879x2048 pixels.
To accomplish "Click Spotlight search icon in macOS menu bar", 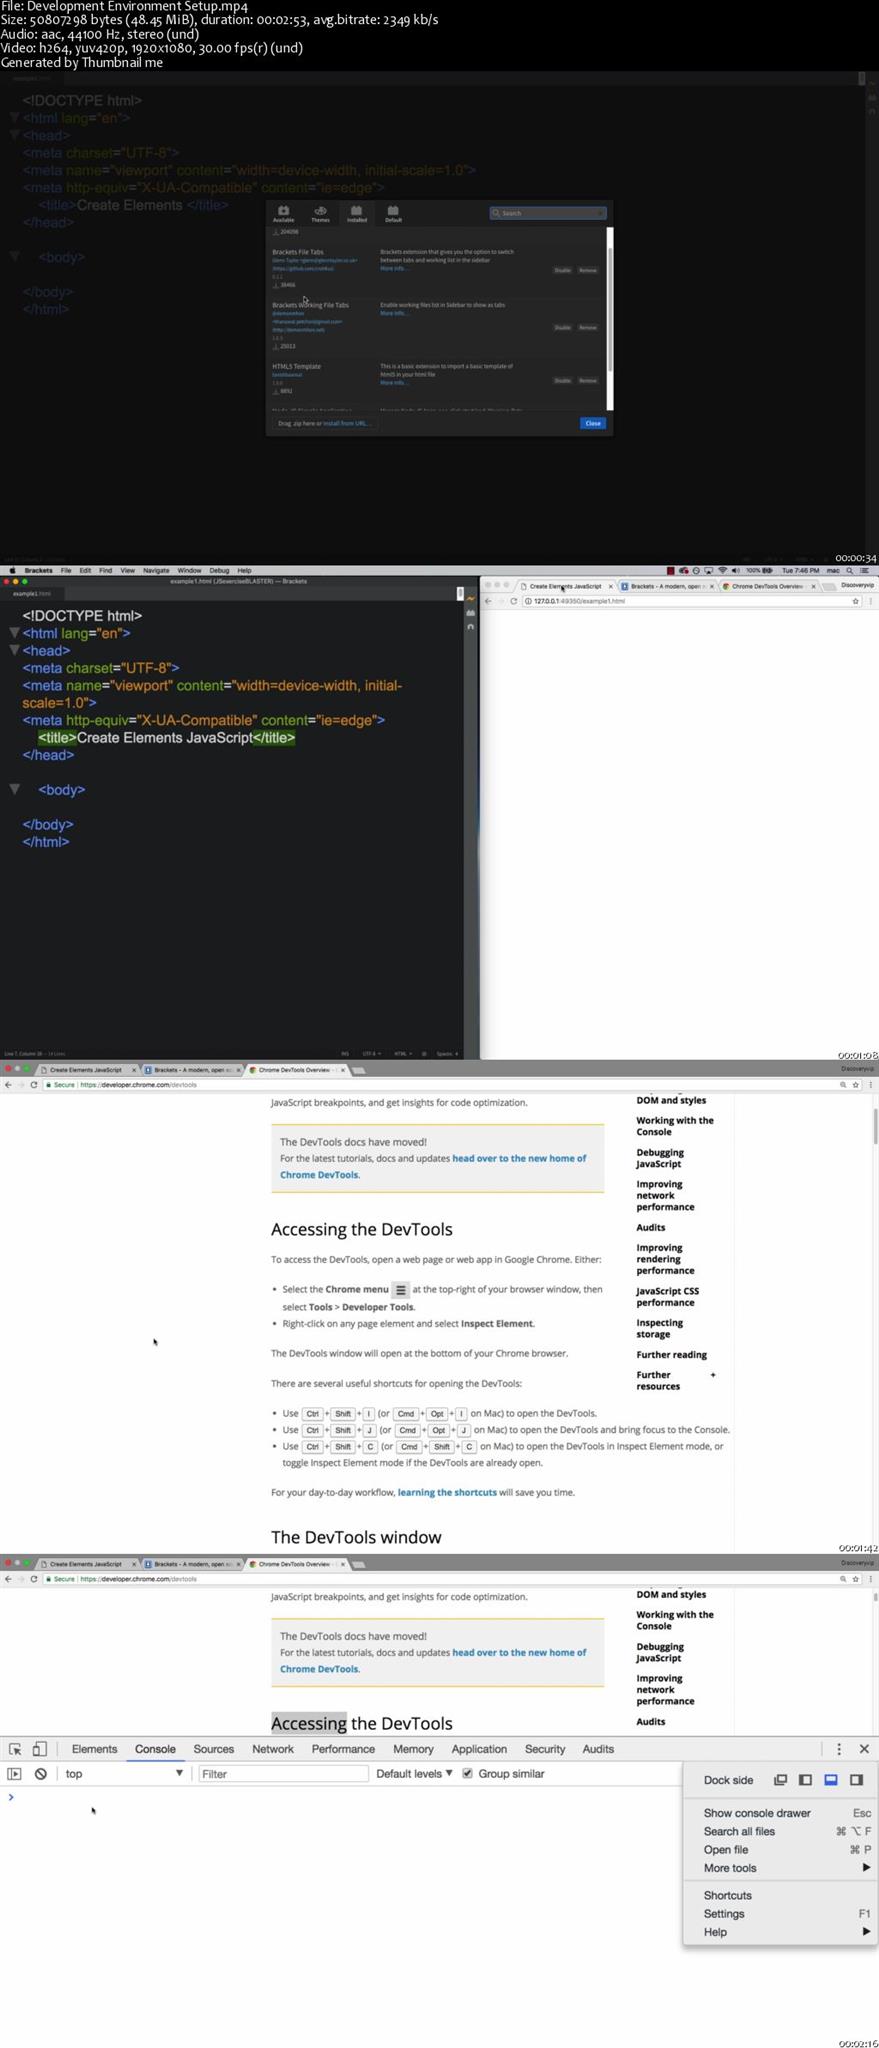I will click(x=850, y=570).
